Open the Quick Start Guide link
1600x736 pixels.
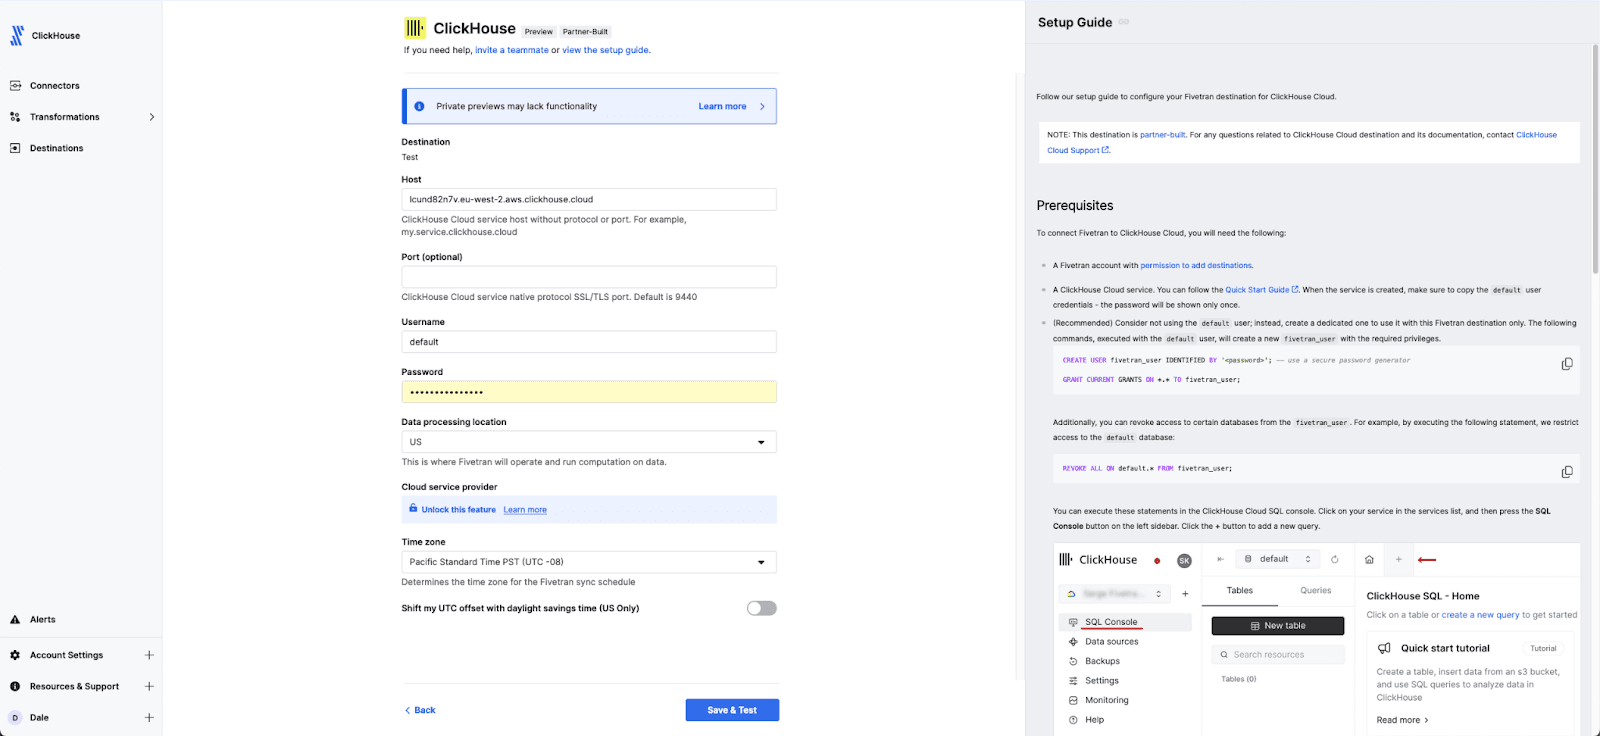[1257, 290]
